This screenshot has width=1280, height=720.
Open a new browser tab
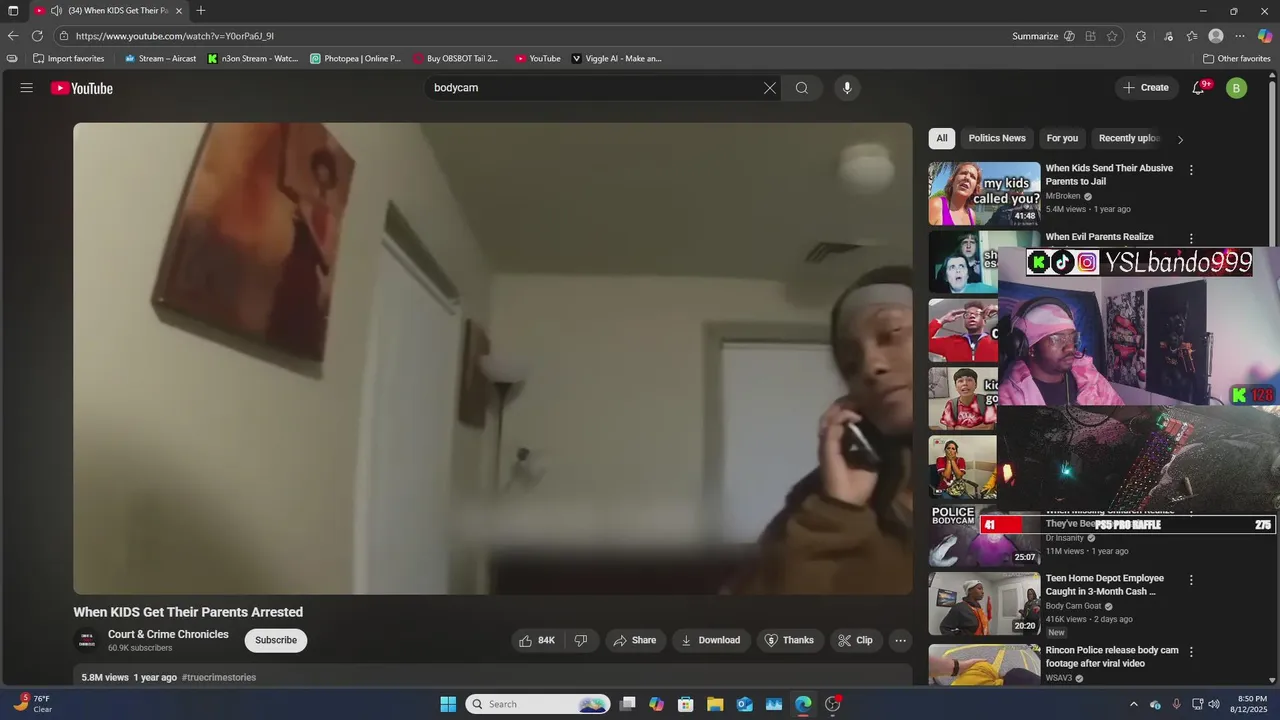pyautogui.click(x=201, y=10)
